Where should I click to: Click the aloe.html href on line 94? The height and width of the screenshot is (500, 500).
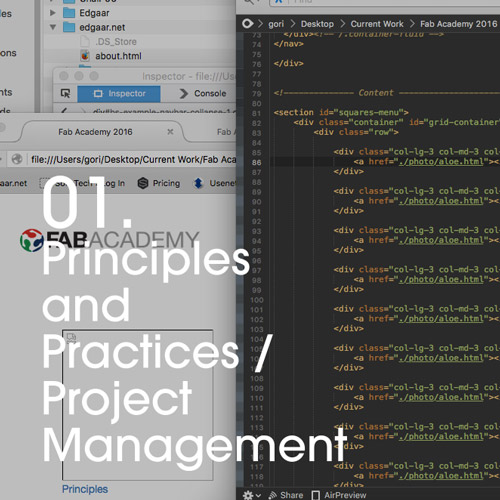tap(441, 240)
